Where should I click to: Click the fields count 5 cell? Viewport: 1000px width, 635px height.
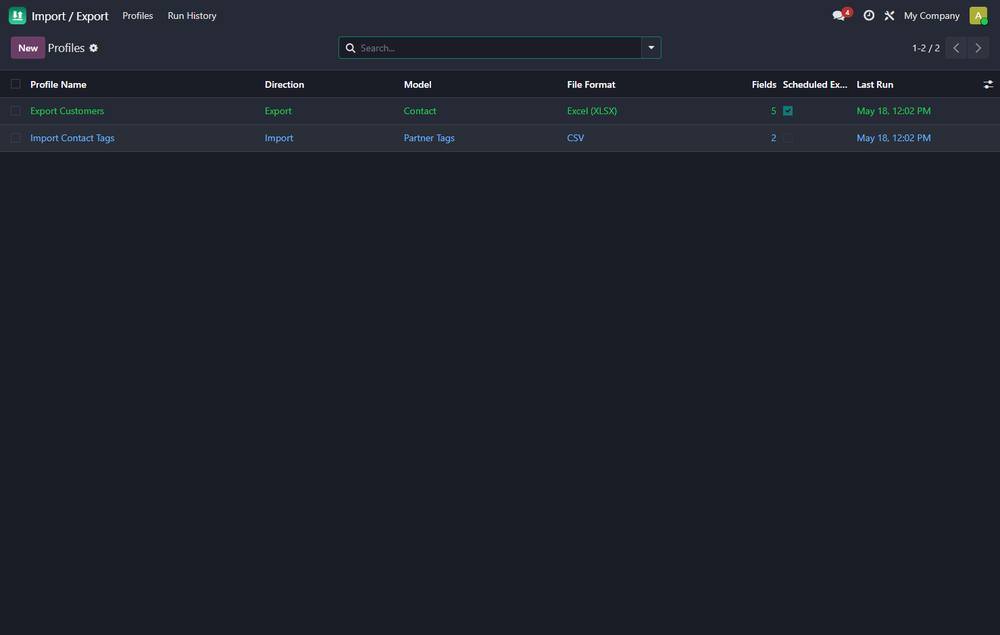(x=774, y=111)
